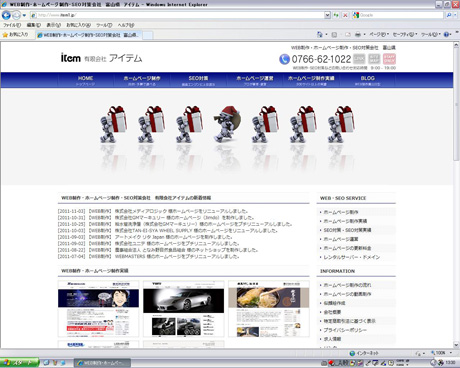460x368 pixels.
Task: Click the red Stop loading icon
Action: 345,15
